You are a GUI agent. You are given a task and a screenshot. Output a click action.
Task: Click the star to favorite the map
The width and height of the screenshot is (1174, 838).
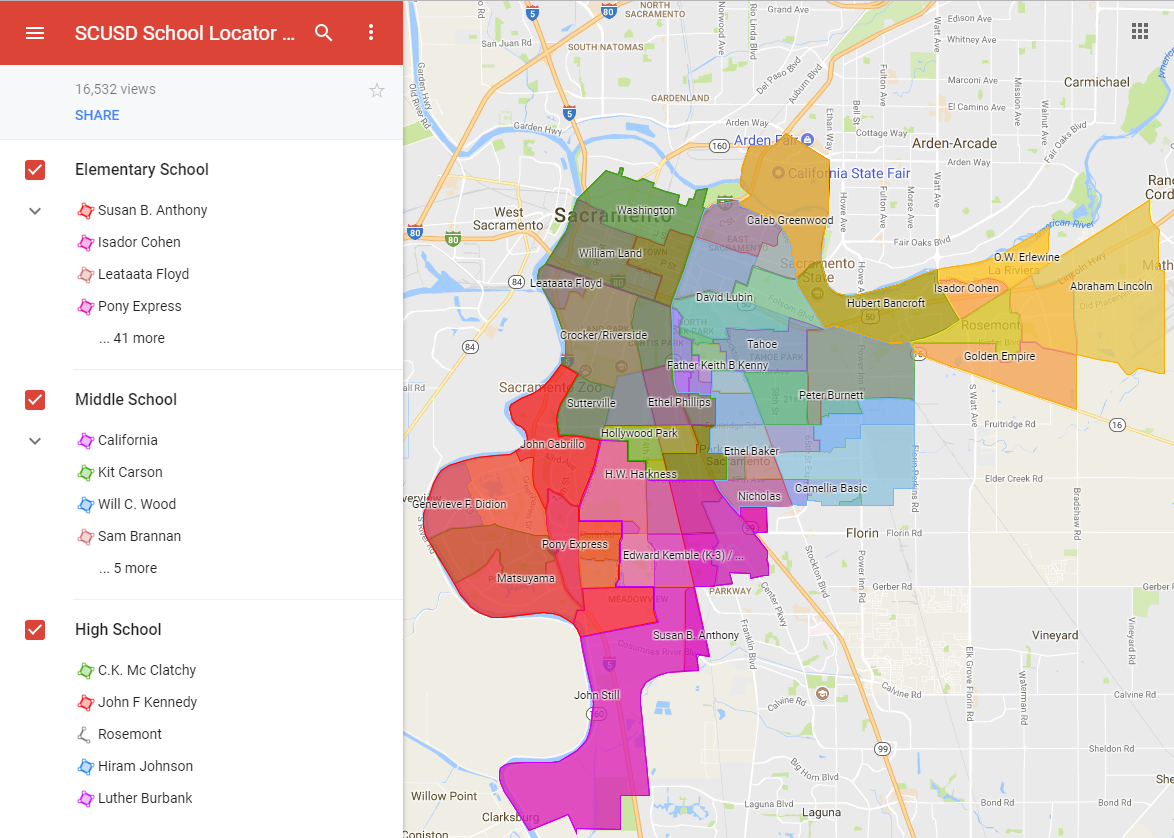coord(377,90)
